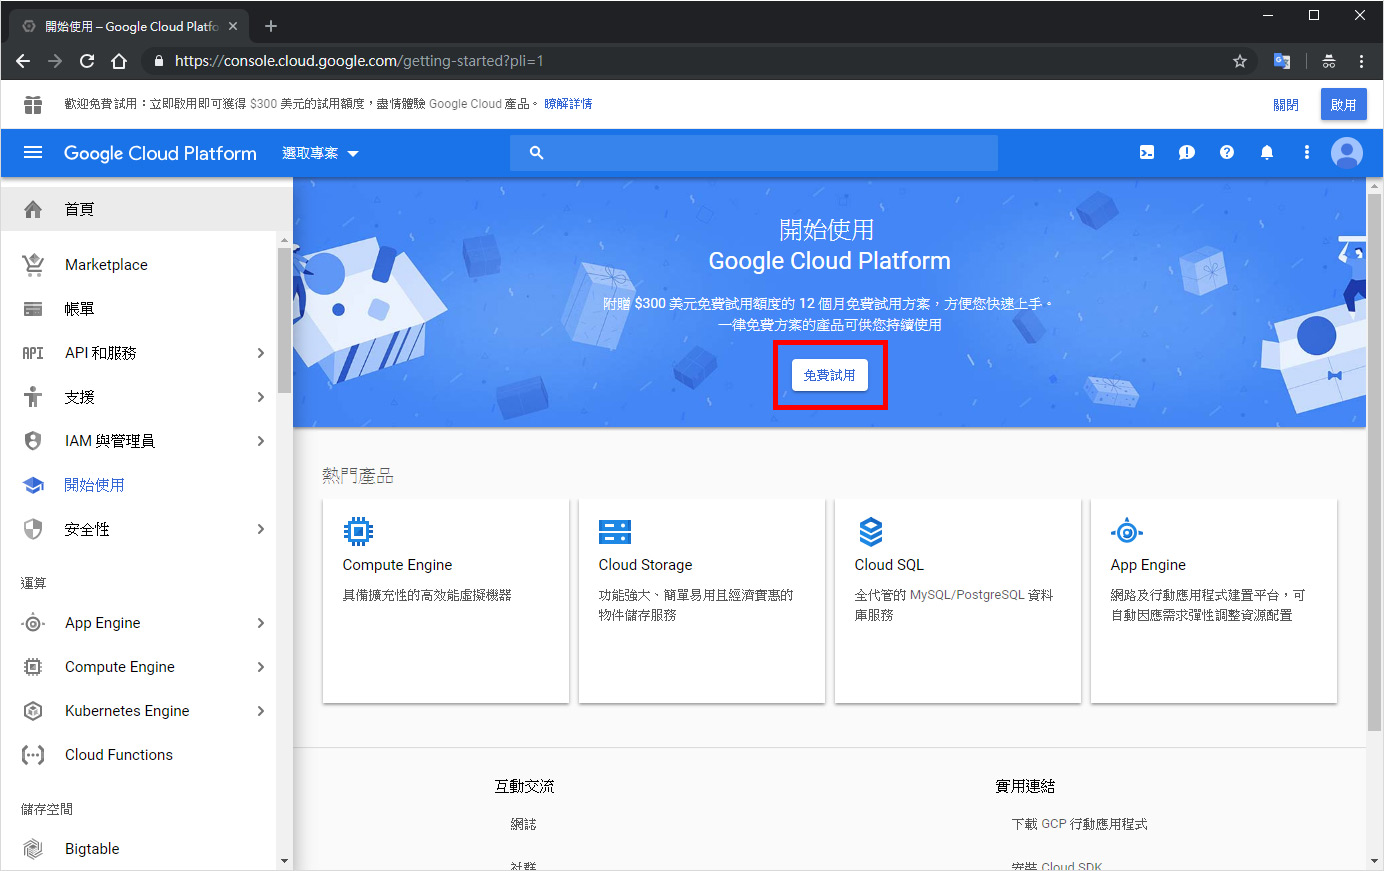This screenshot has height=871, width=1384.
Task: Open the 網誌 blog link
Action: tap(523, 824)
